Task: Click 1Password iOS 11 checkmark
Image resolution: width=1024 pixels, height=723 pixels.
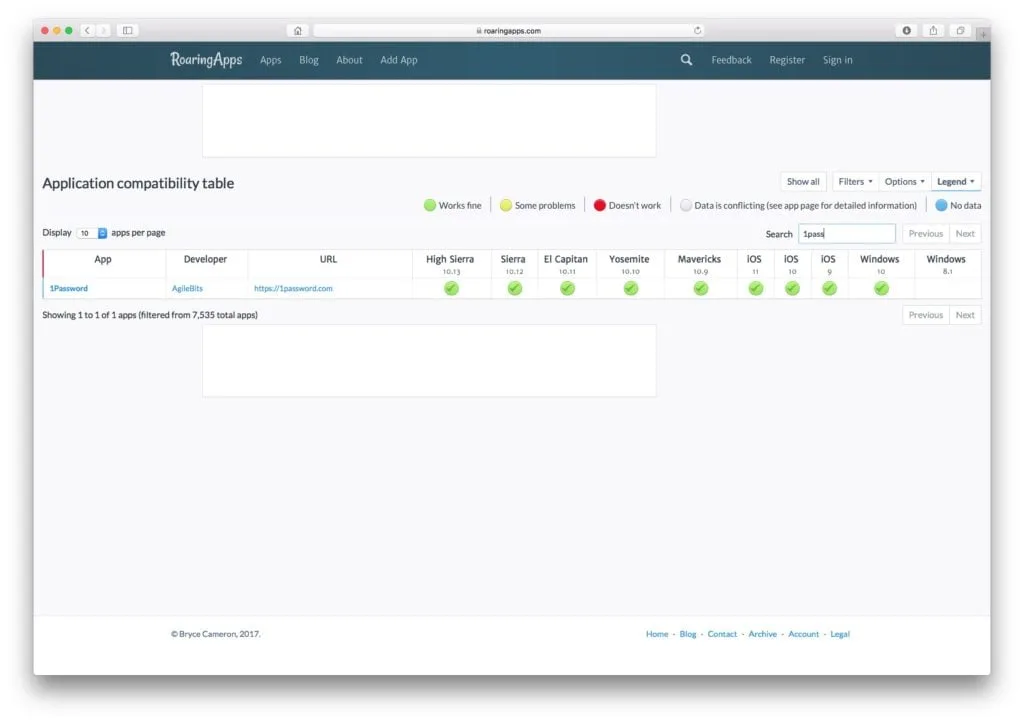Action: point(756,288)
